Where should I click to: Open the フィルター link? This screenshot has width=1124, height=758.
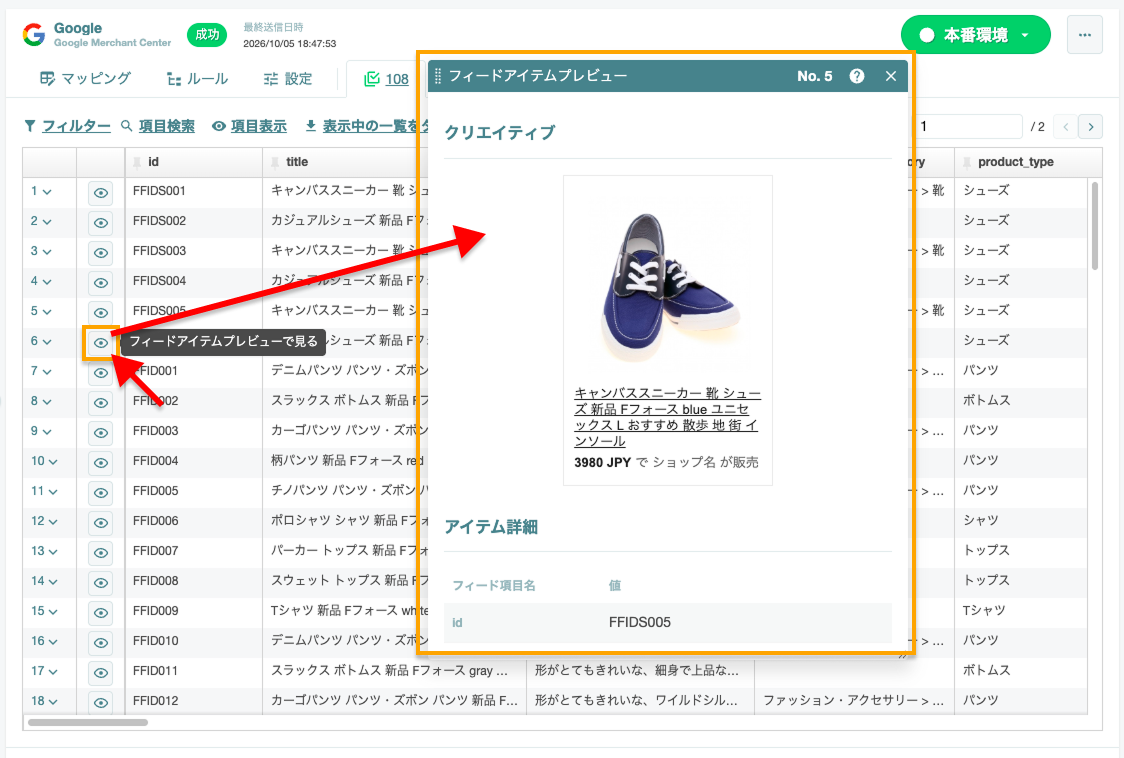point(76,126)
